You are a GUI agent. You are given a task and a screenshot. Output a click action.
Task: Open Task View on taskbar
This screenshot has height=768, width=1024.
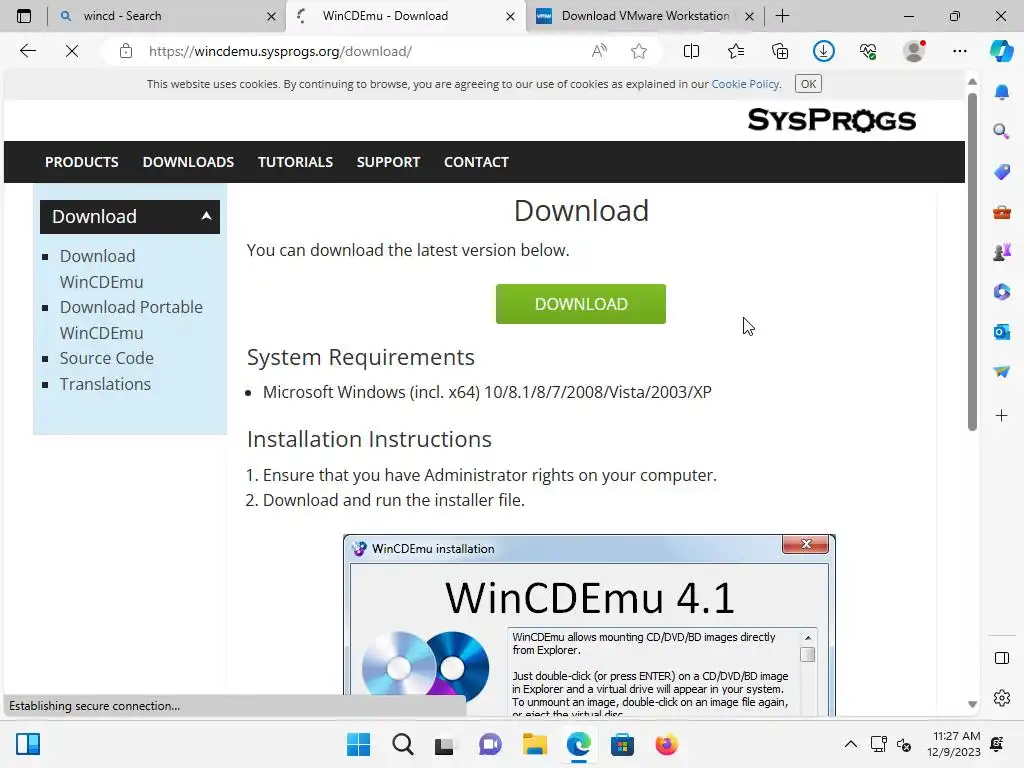[x=445, y=744]
